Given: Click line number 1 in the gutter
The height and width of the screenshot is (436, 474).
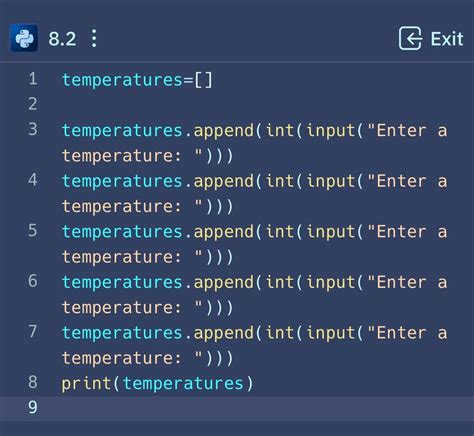Looking at the screenshot, I should coord(33,79).
